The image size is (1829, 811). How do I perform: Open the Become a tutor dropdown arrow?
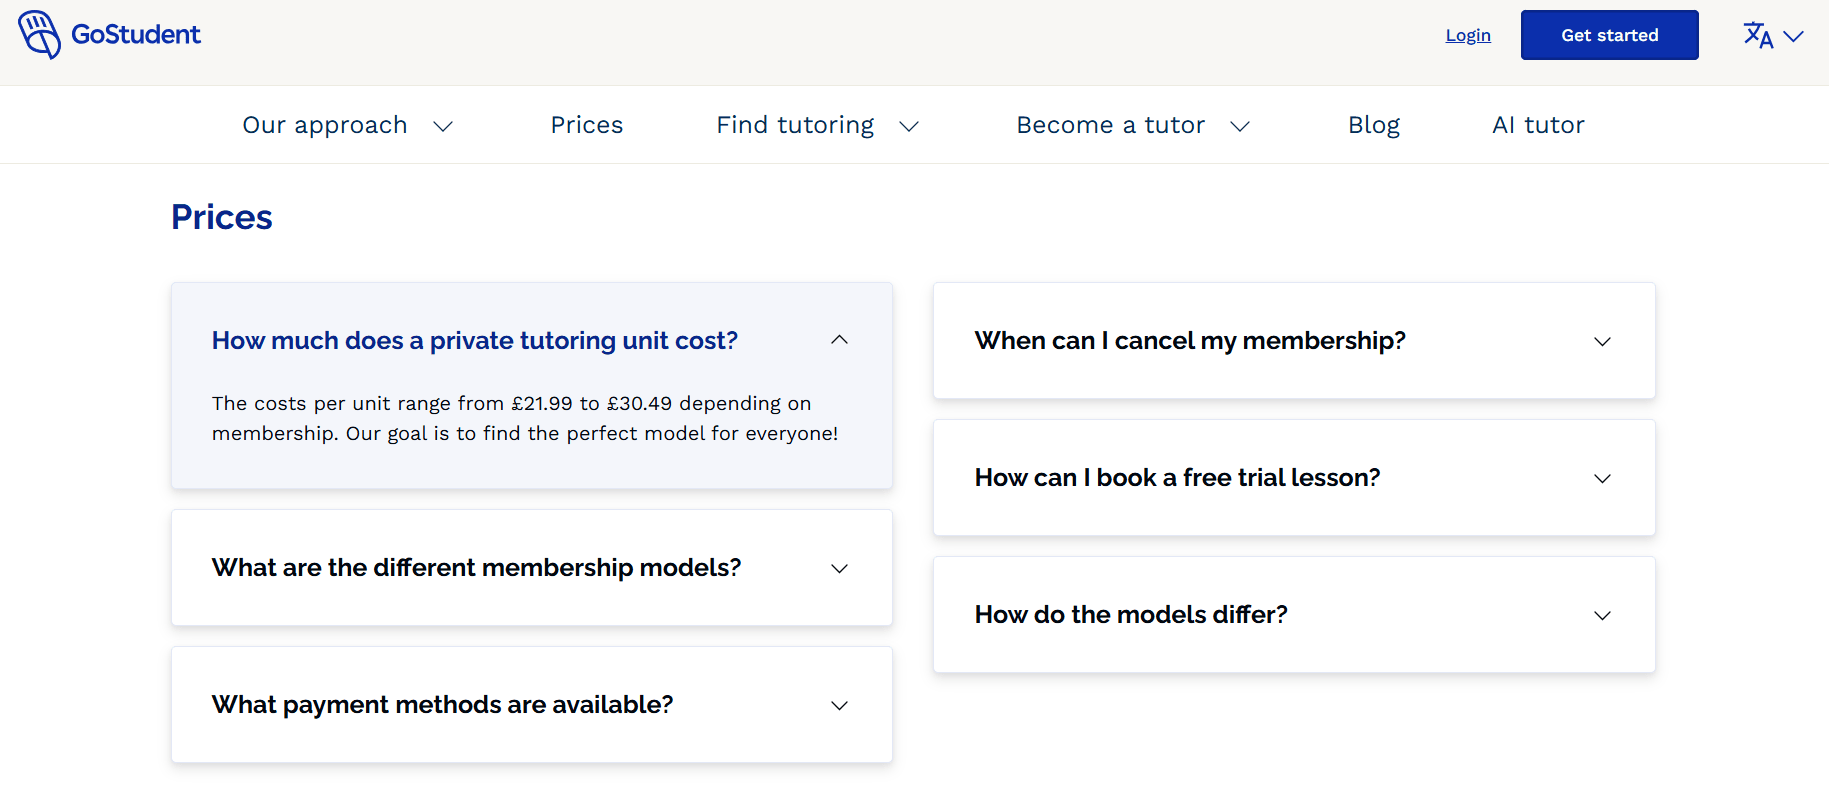pos(1240,126)
